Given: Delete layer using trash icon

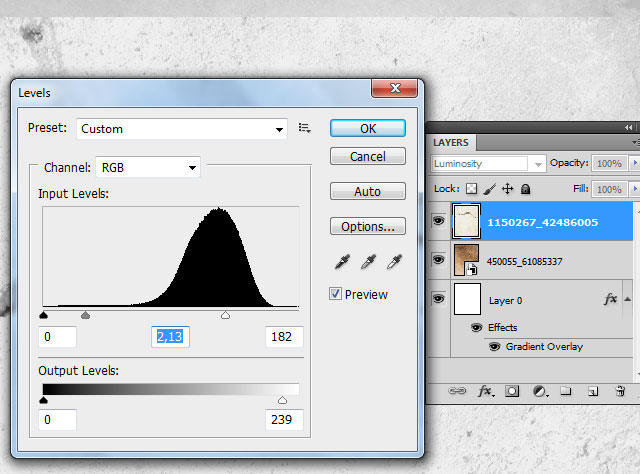Looking at the screenshot, I should point(620,391).
